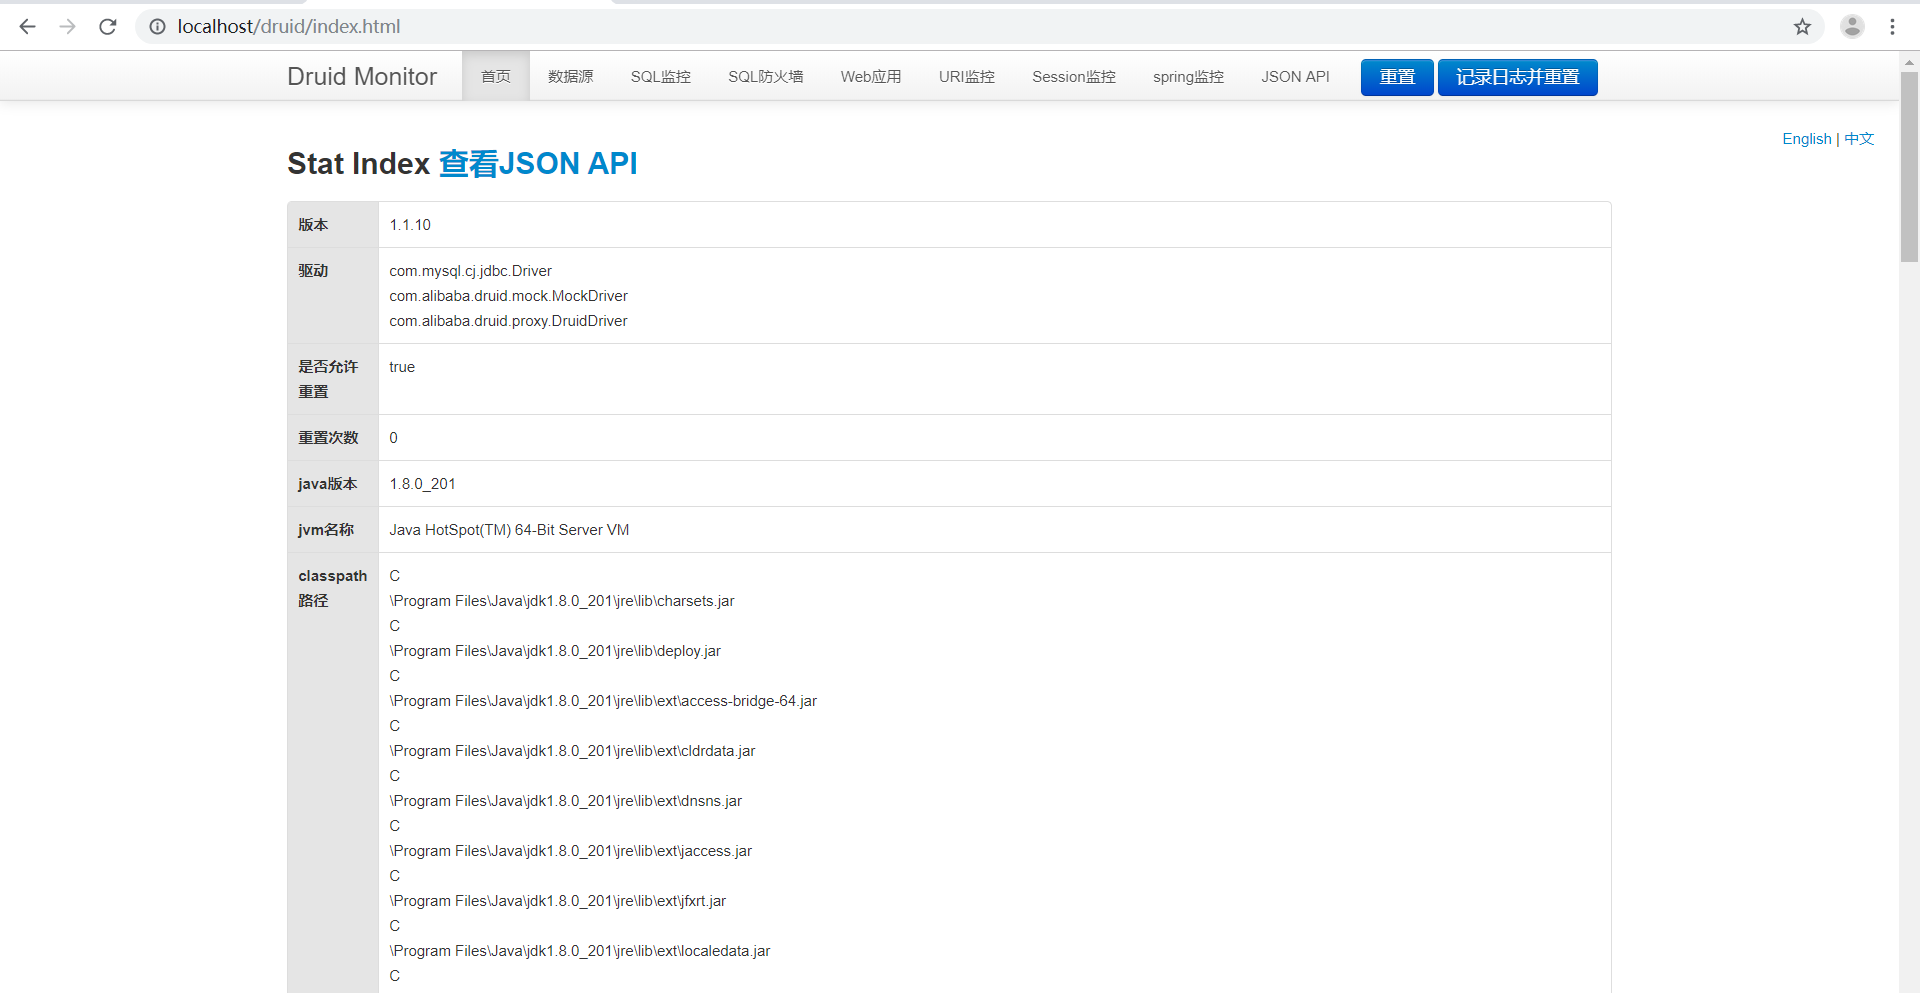Click the address bar URL field

click(960, 27)
